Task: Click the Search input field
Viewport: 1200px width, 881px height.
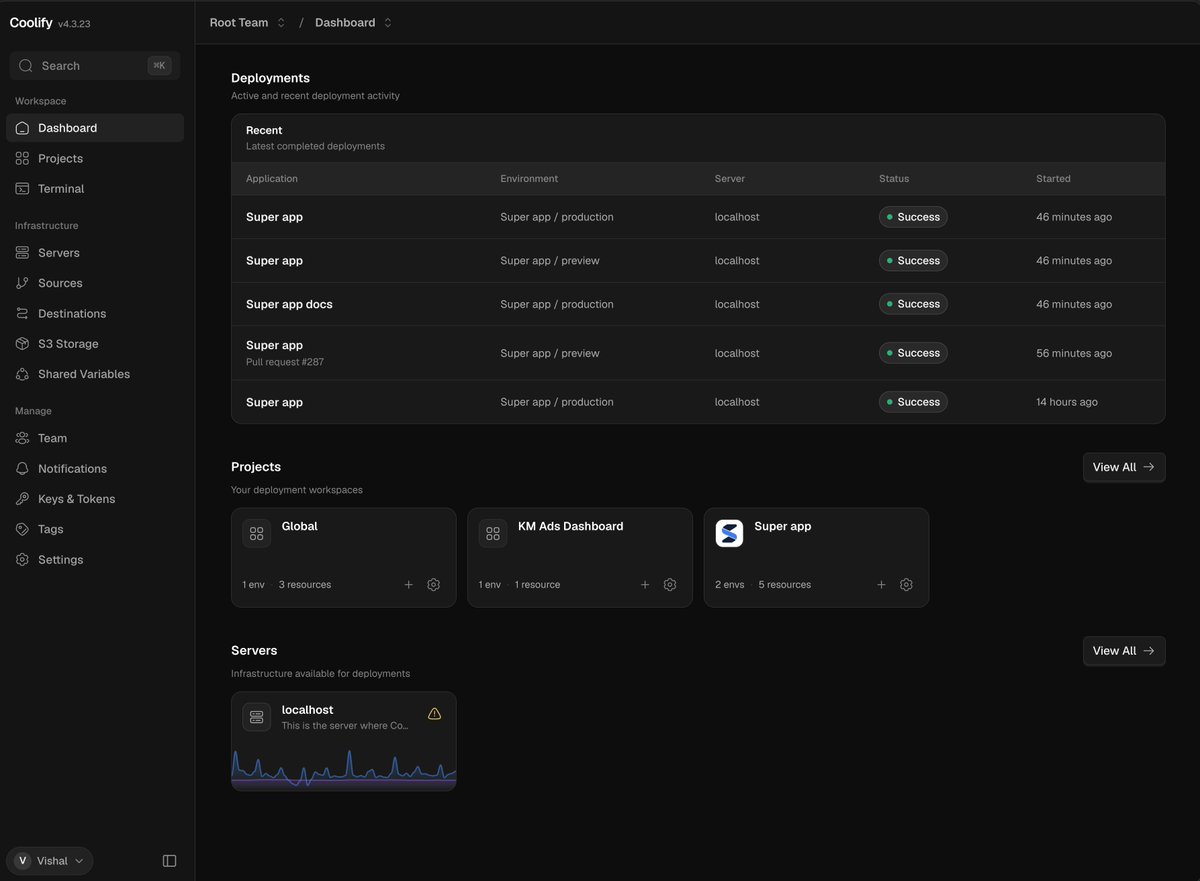Action: click(x=95, y=66)
